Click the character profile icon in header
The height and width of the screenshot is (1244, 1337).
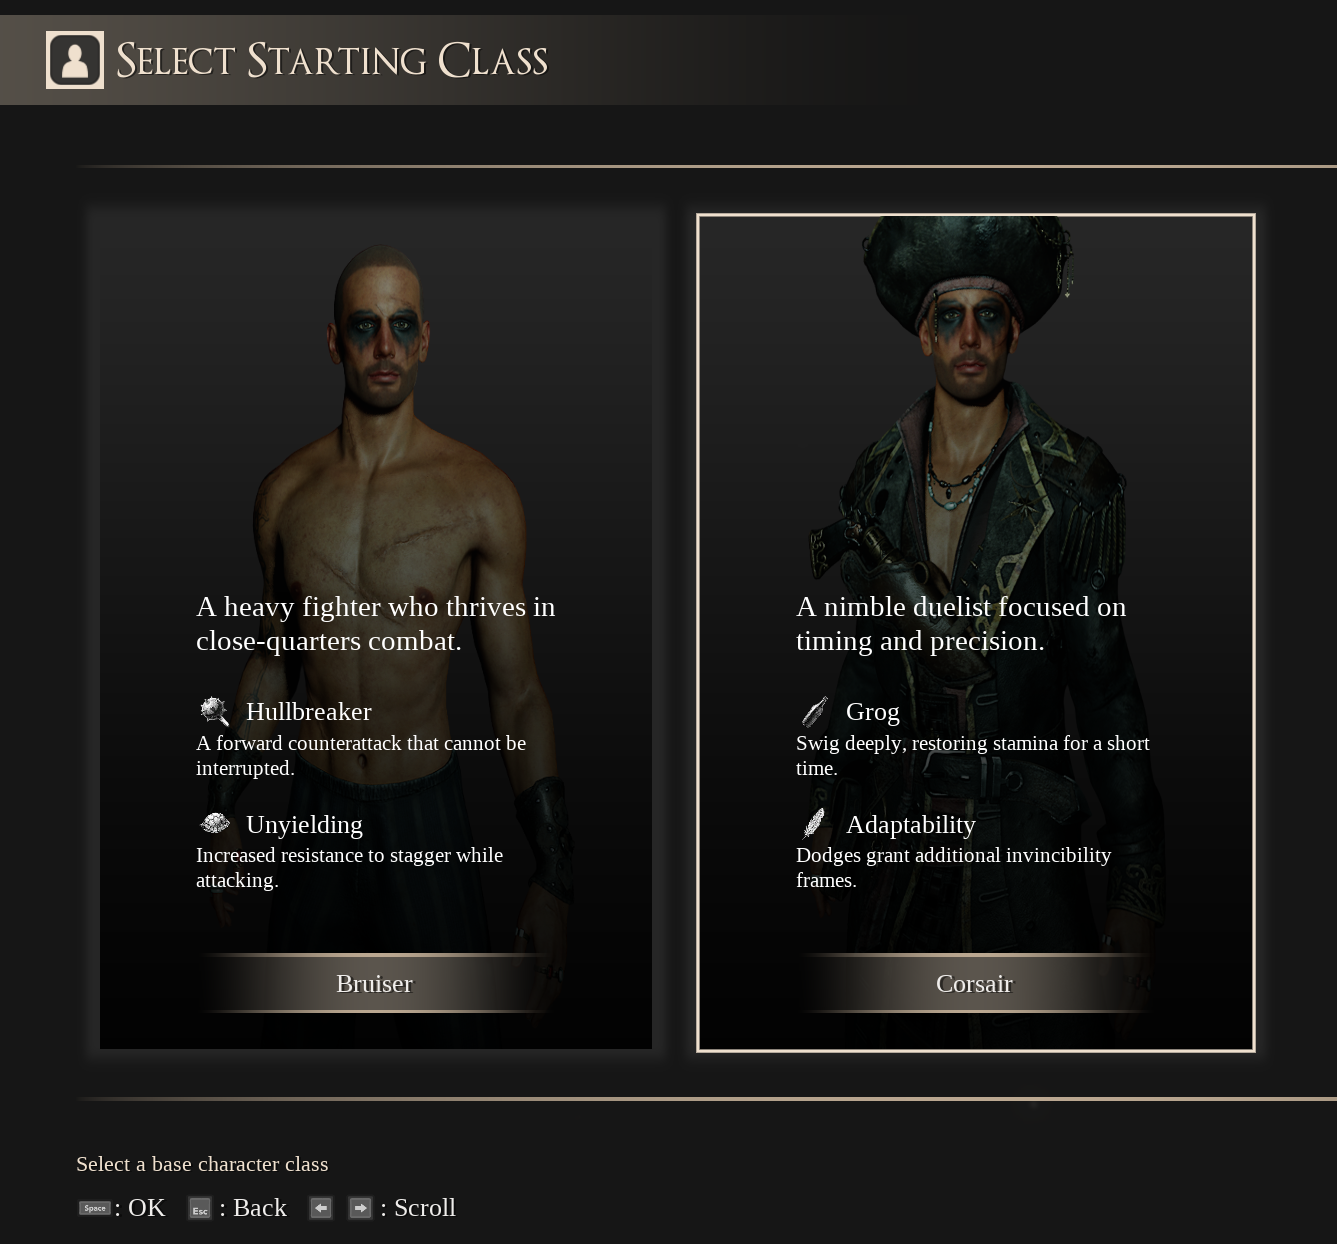tap(75, 60)
